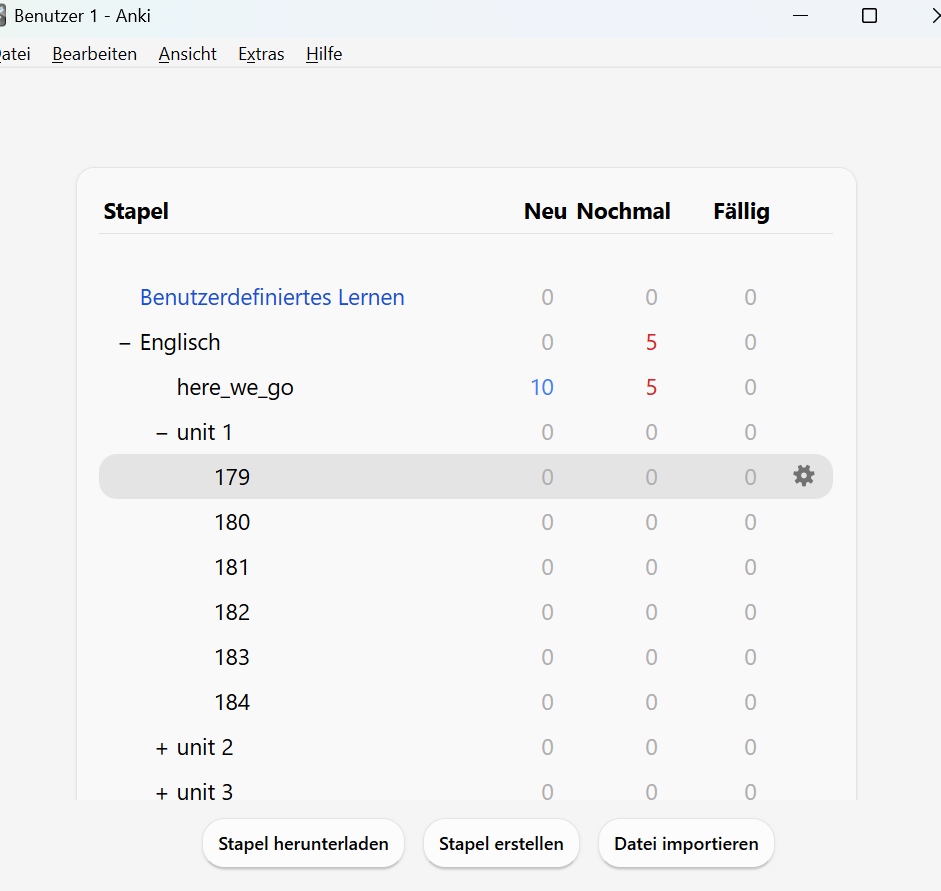Click the Stapel column header

[x=136, y=211]
